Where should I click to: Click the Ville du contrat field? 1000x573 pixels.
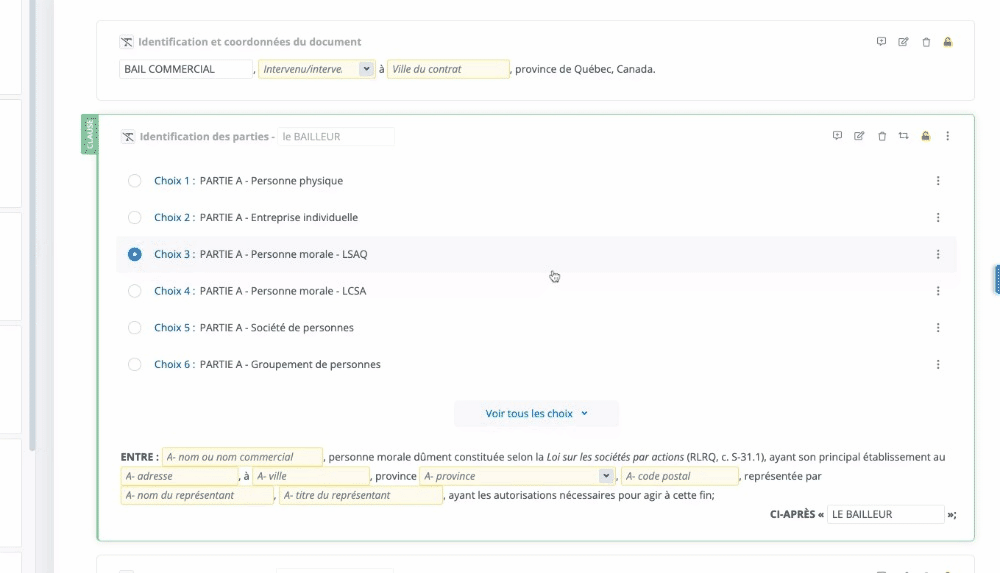[x=448, y=69]
